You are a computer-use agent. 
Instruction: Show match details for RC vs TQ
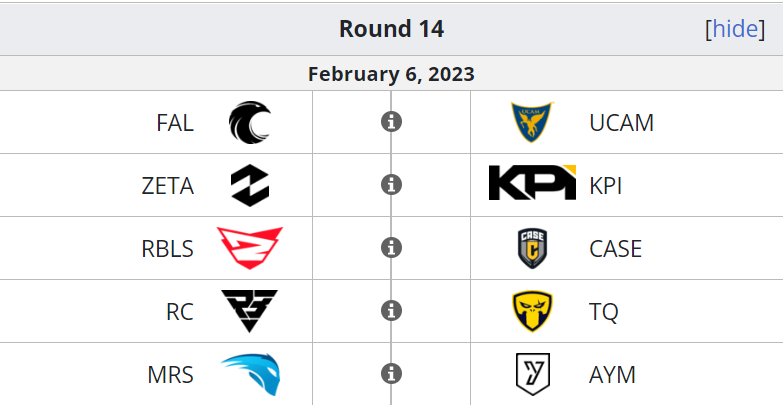[x=392, y=311]
